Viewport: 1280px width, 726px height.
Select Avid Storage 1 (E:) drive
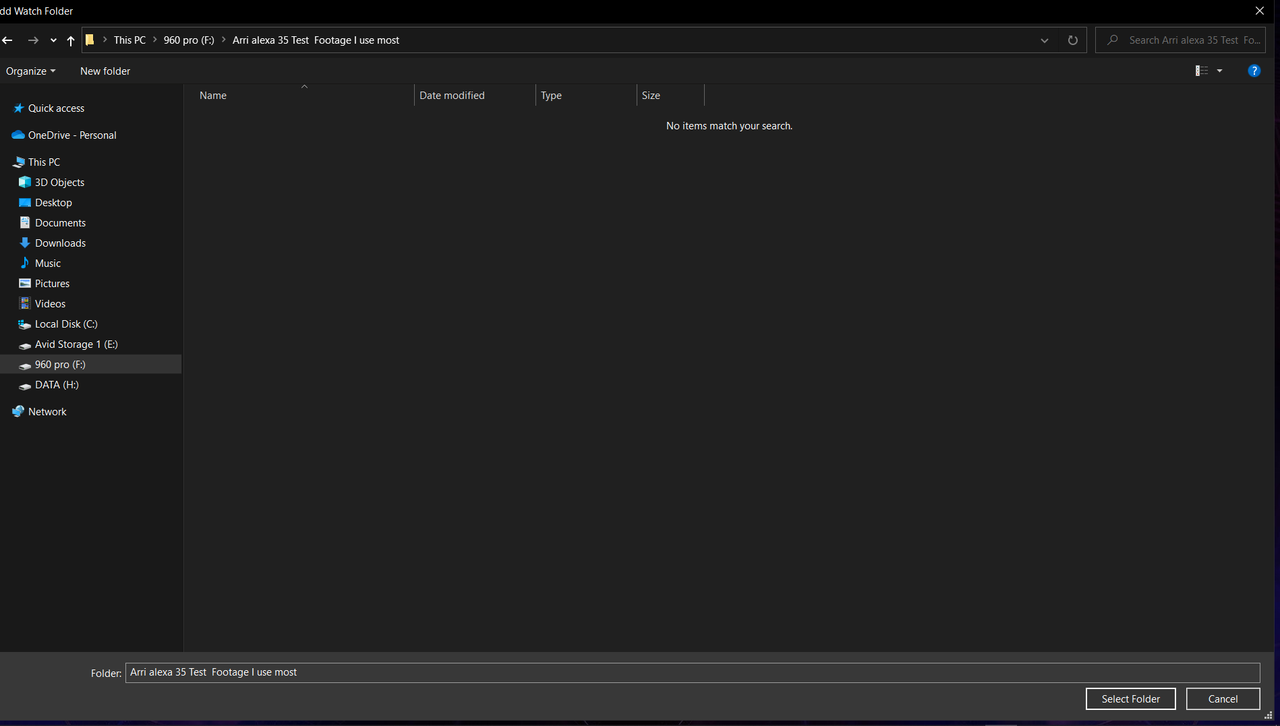(x=76, y=344)
